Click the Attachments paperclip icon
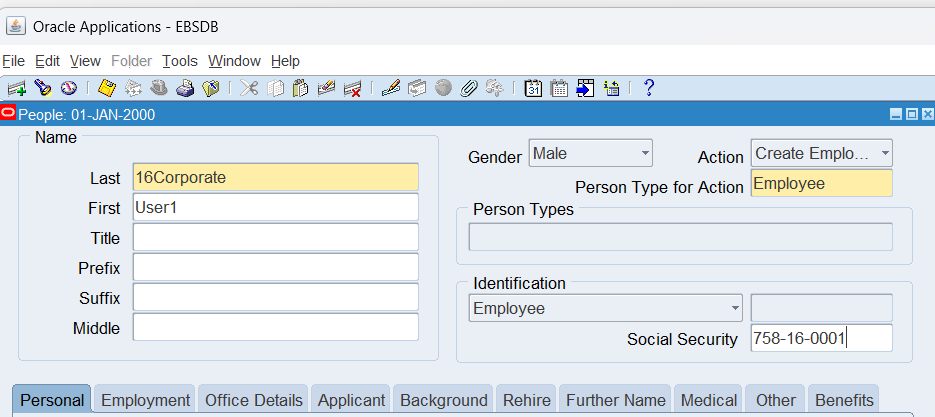The height and width of the screenshot is (417, 935). click(x=468, y=89)
